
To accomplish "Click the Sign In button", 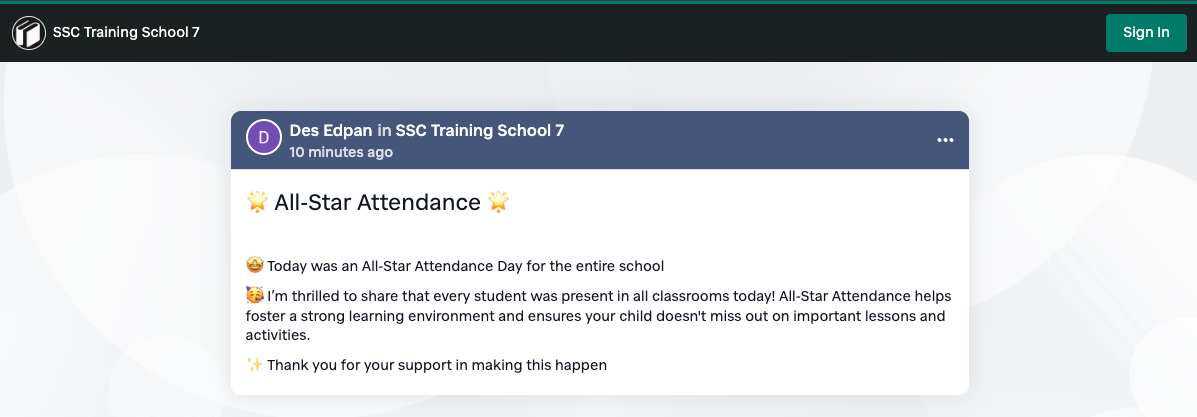I will (1146, 32).
